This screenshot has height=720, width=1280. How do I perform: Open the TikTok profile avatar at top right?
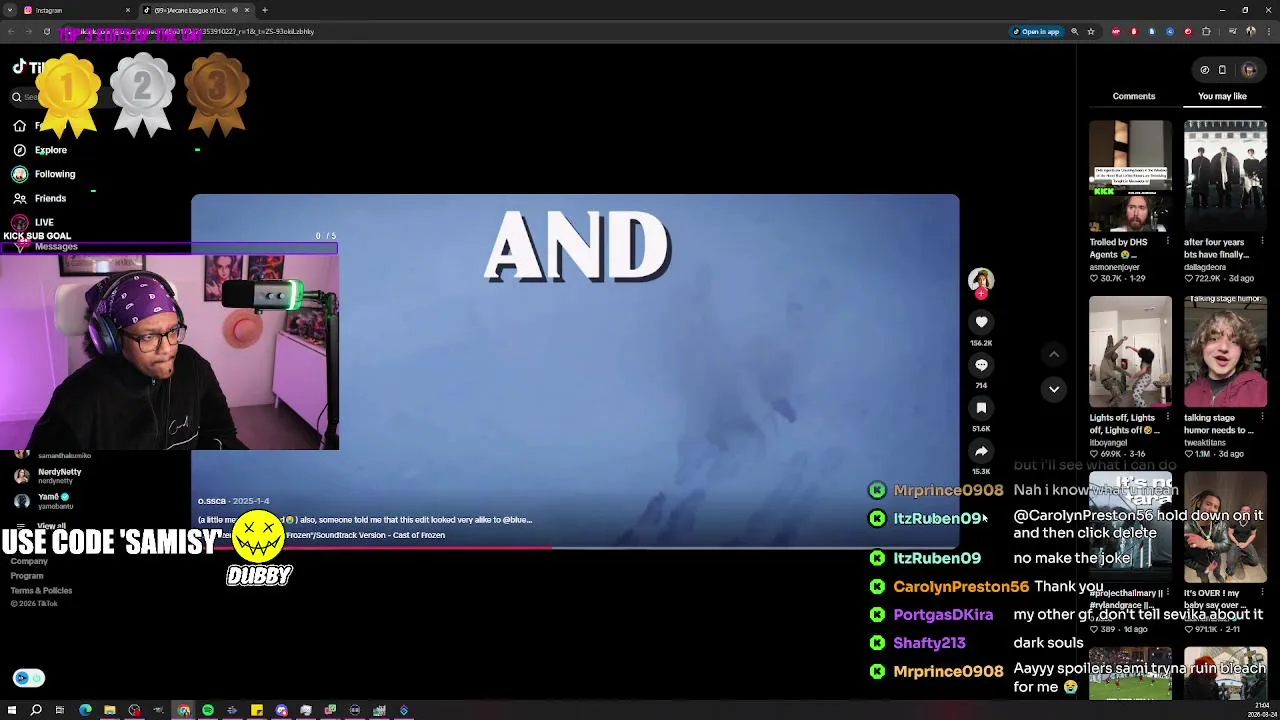1249,70
